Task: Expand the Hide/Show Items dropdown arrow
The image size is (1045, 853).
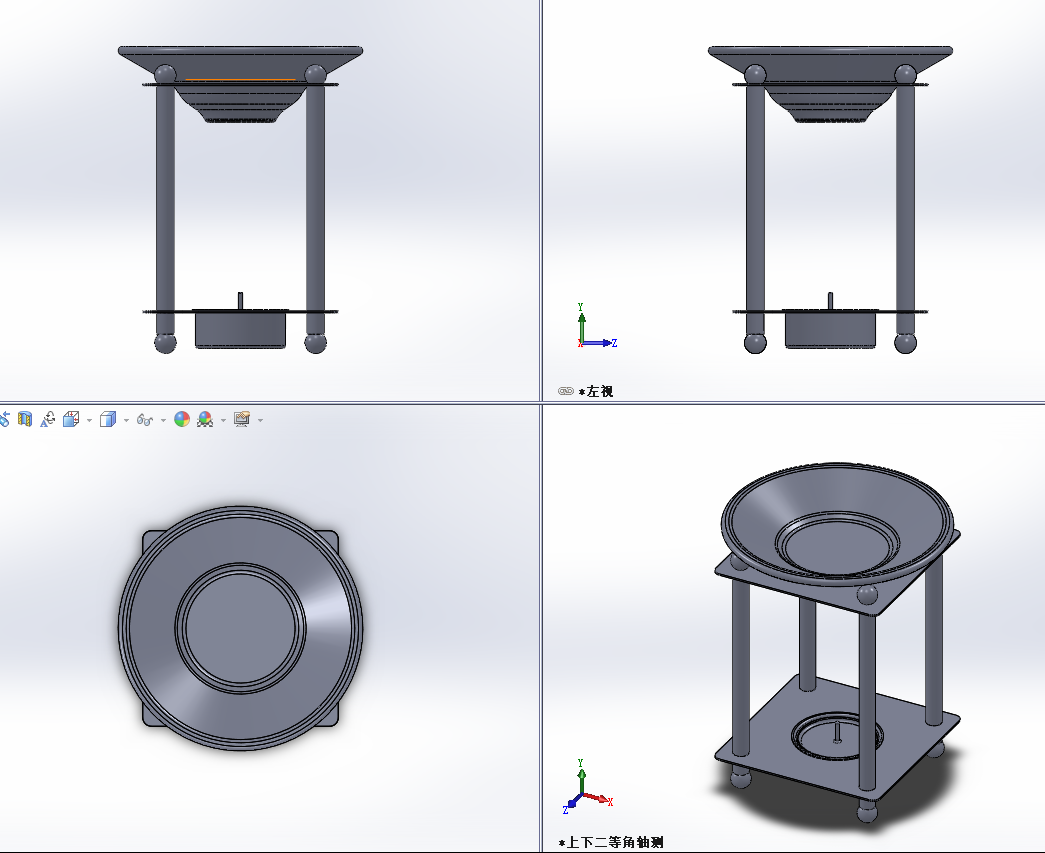Action: [x=163, y=421]
